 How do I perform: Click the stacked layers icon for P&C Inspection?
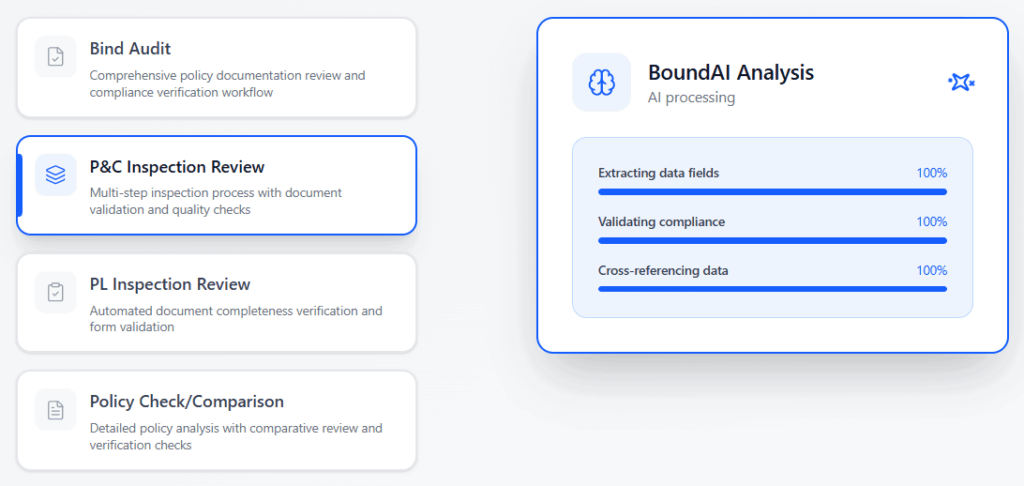point(56,175)
